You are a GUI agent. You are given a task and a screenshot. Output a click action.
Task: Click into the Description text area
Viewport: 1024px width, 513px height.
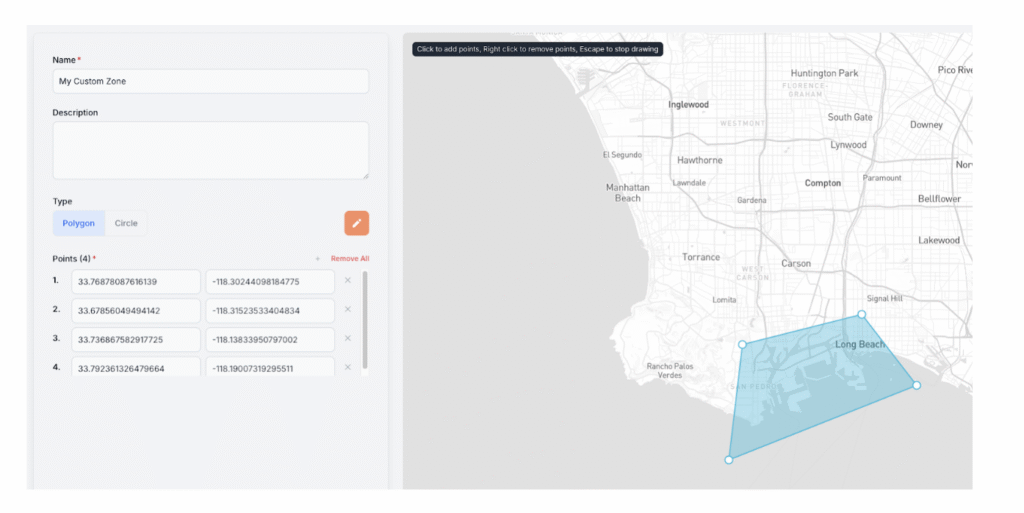(x=210, y=150)
